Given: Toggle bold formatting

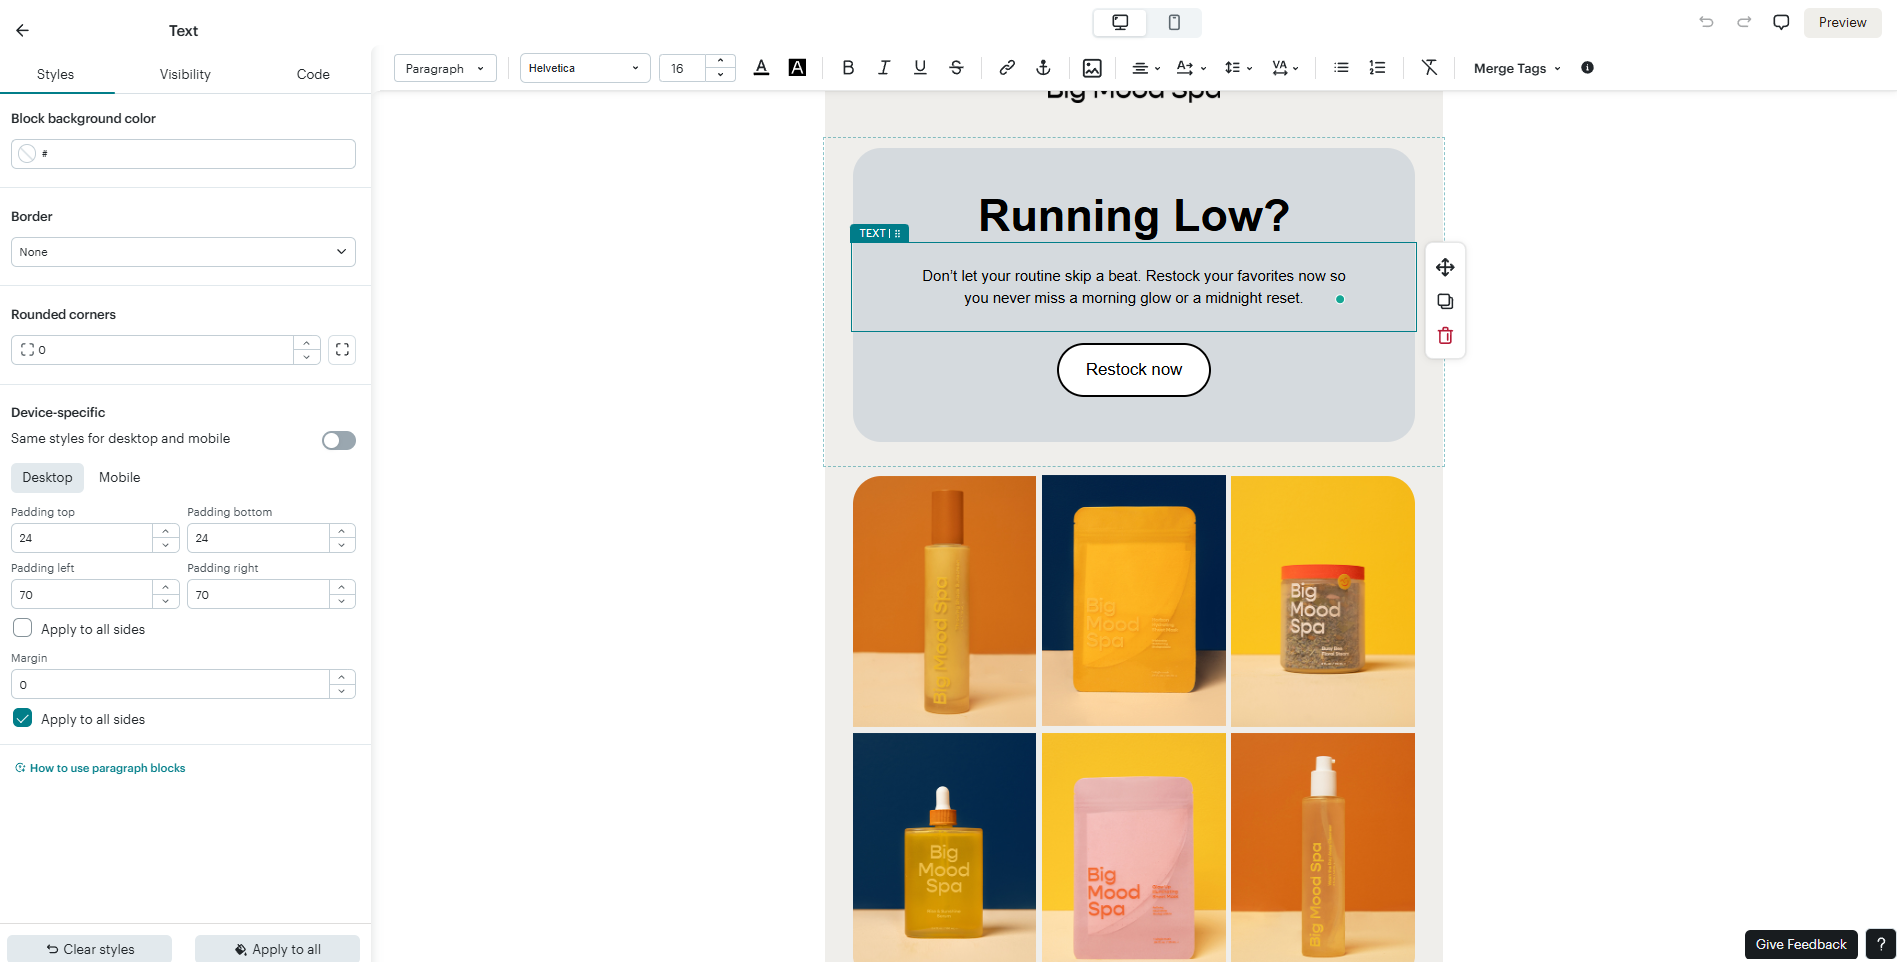Looking at the screenshot, I should pos(848,68).
